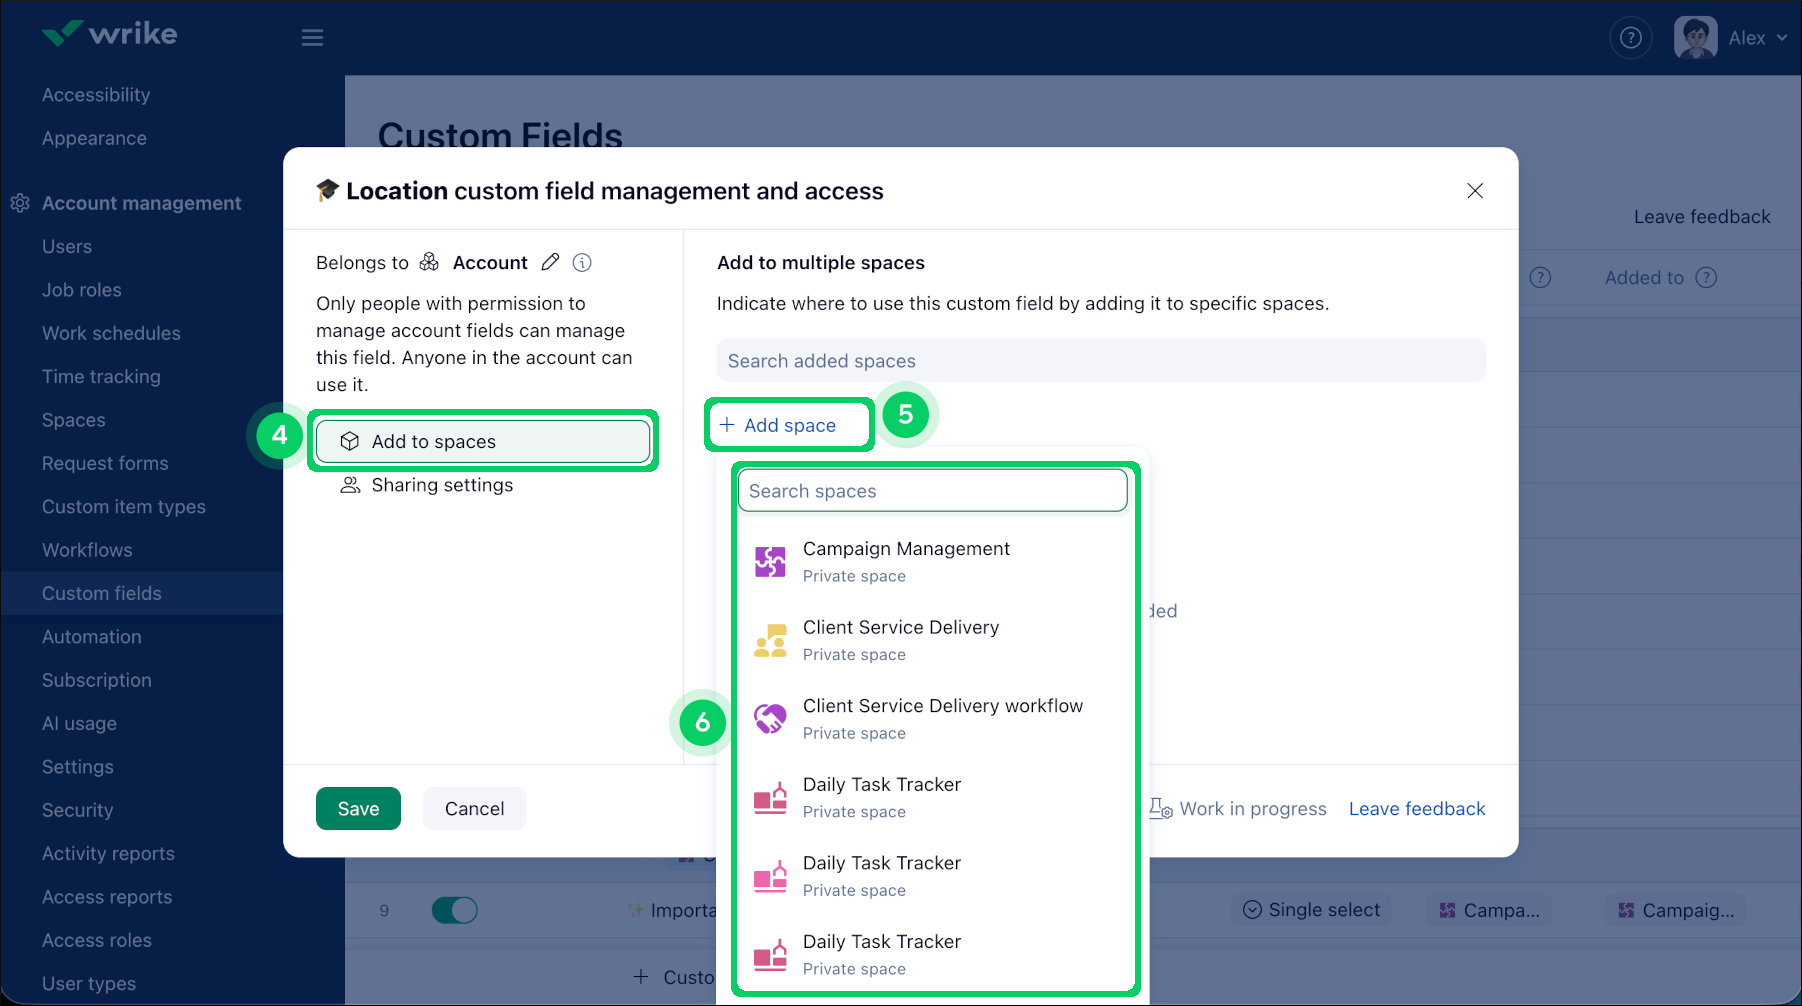
Task: Open Work schedules
Action: coord(111,333)
